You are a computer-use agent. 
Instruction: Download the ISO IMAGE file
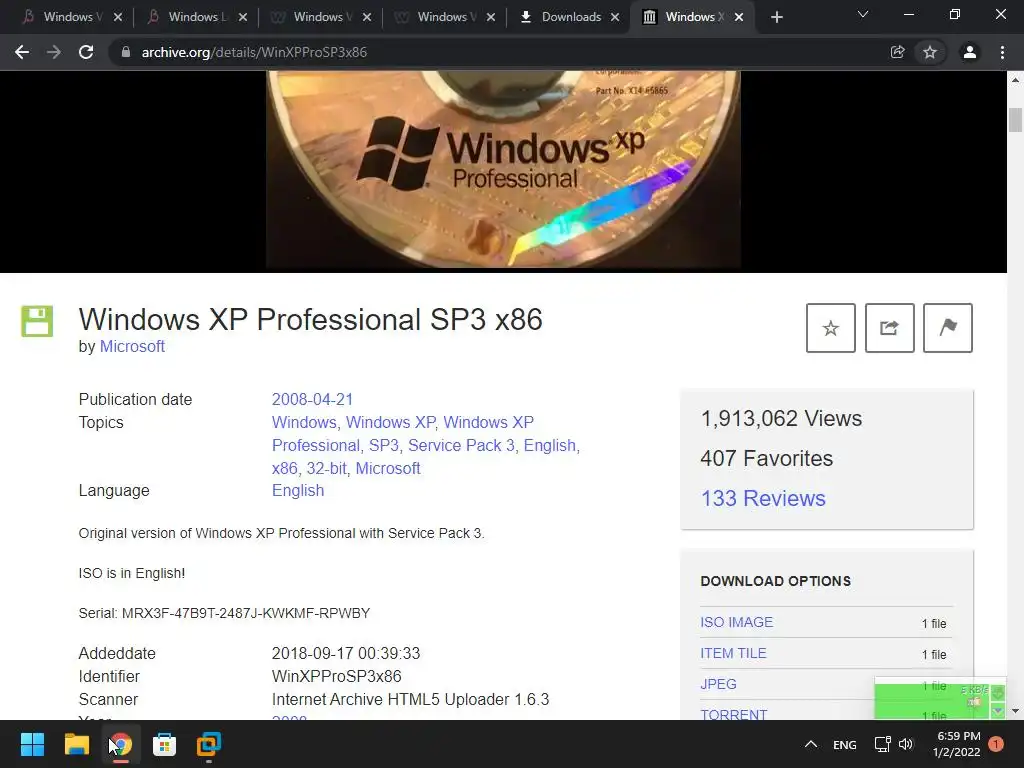pyautogui.click(x=736, y=622)
